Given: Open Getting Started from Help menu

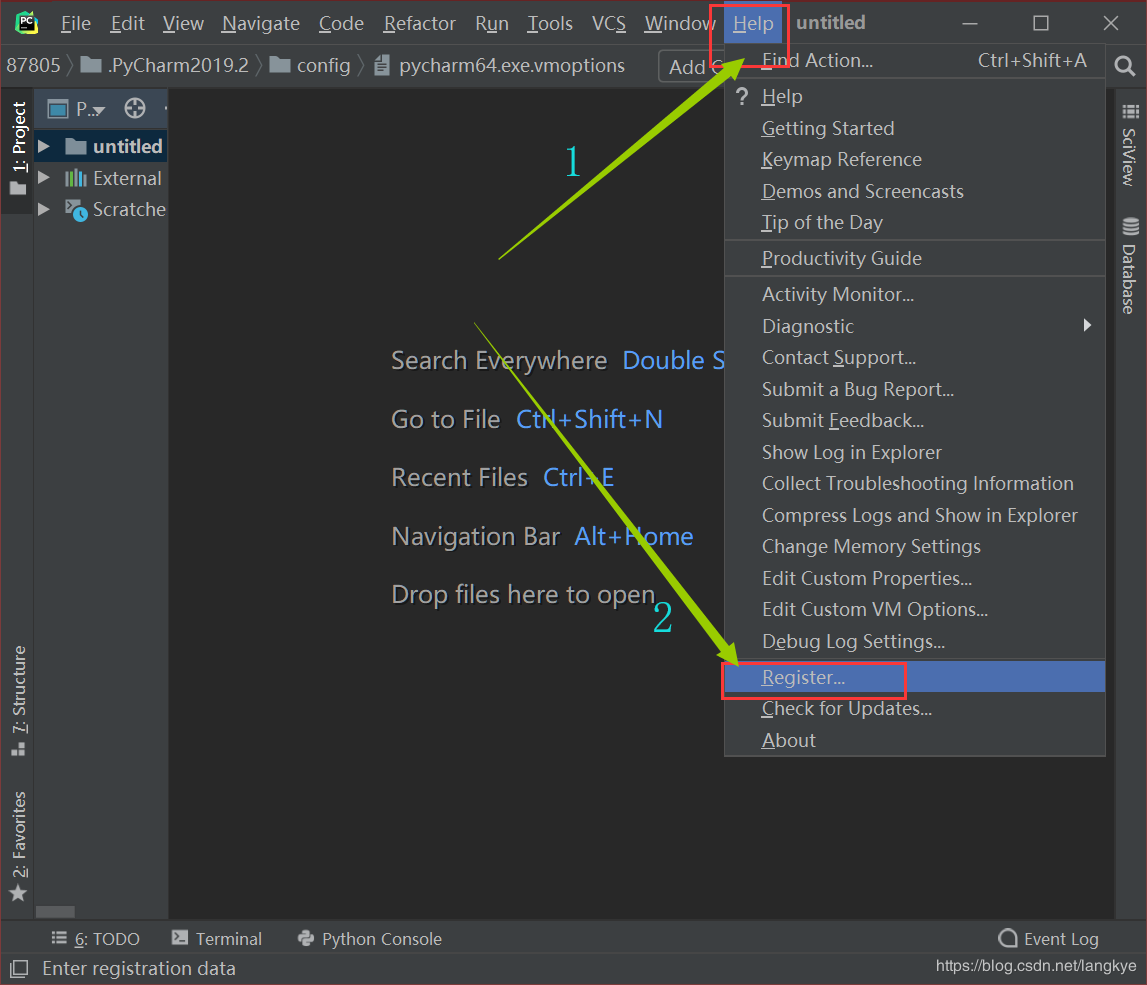Looking at the screenshot, I should tap(914, 128).
